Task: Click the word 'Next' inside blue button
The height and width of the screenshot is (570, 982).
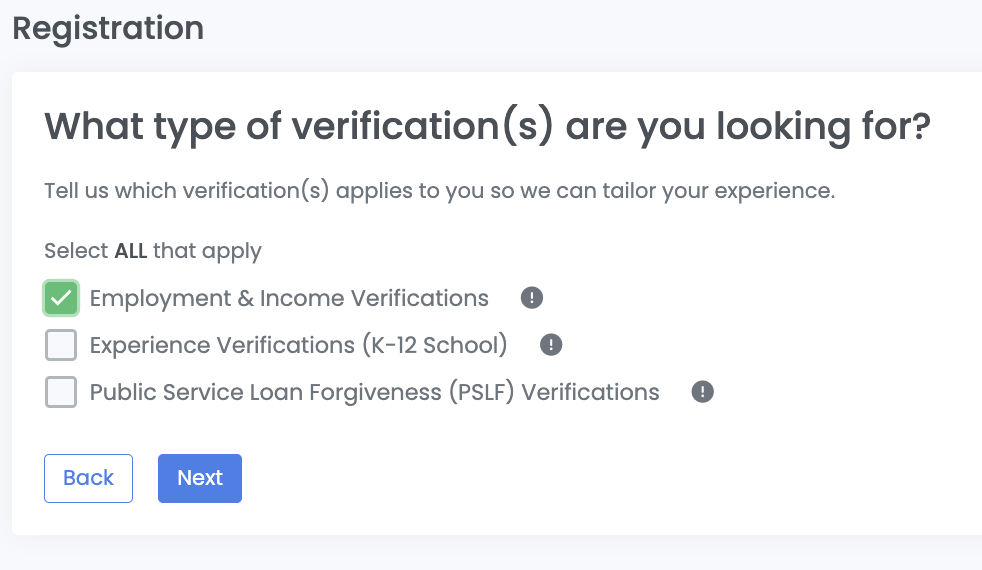Action: [x=200, y=478]
